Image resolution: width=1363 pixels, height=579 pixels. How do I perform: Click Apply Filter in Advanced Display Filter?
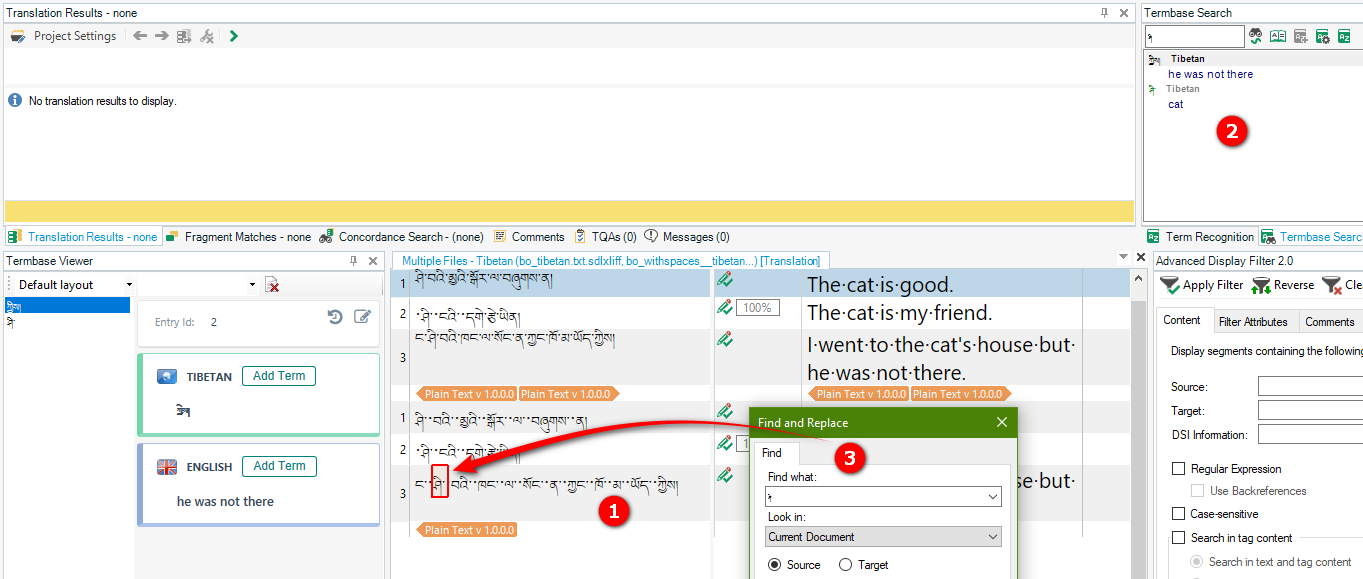click(1202, 285)
